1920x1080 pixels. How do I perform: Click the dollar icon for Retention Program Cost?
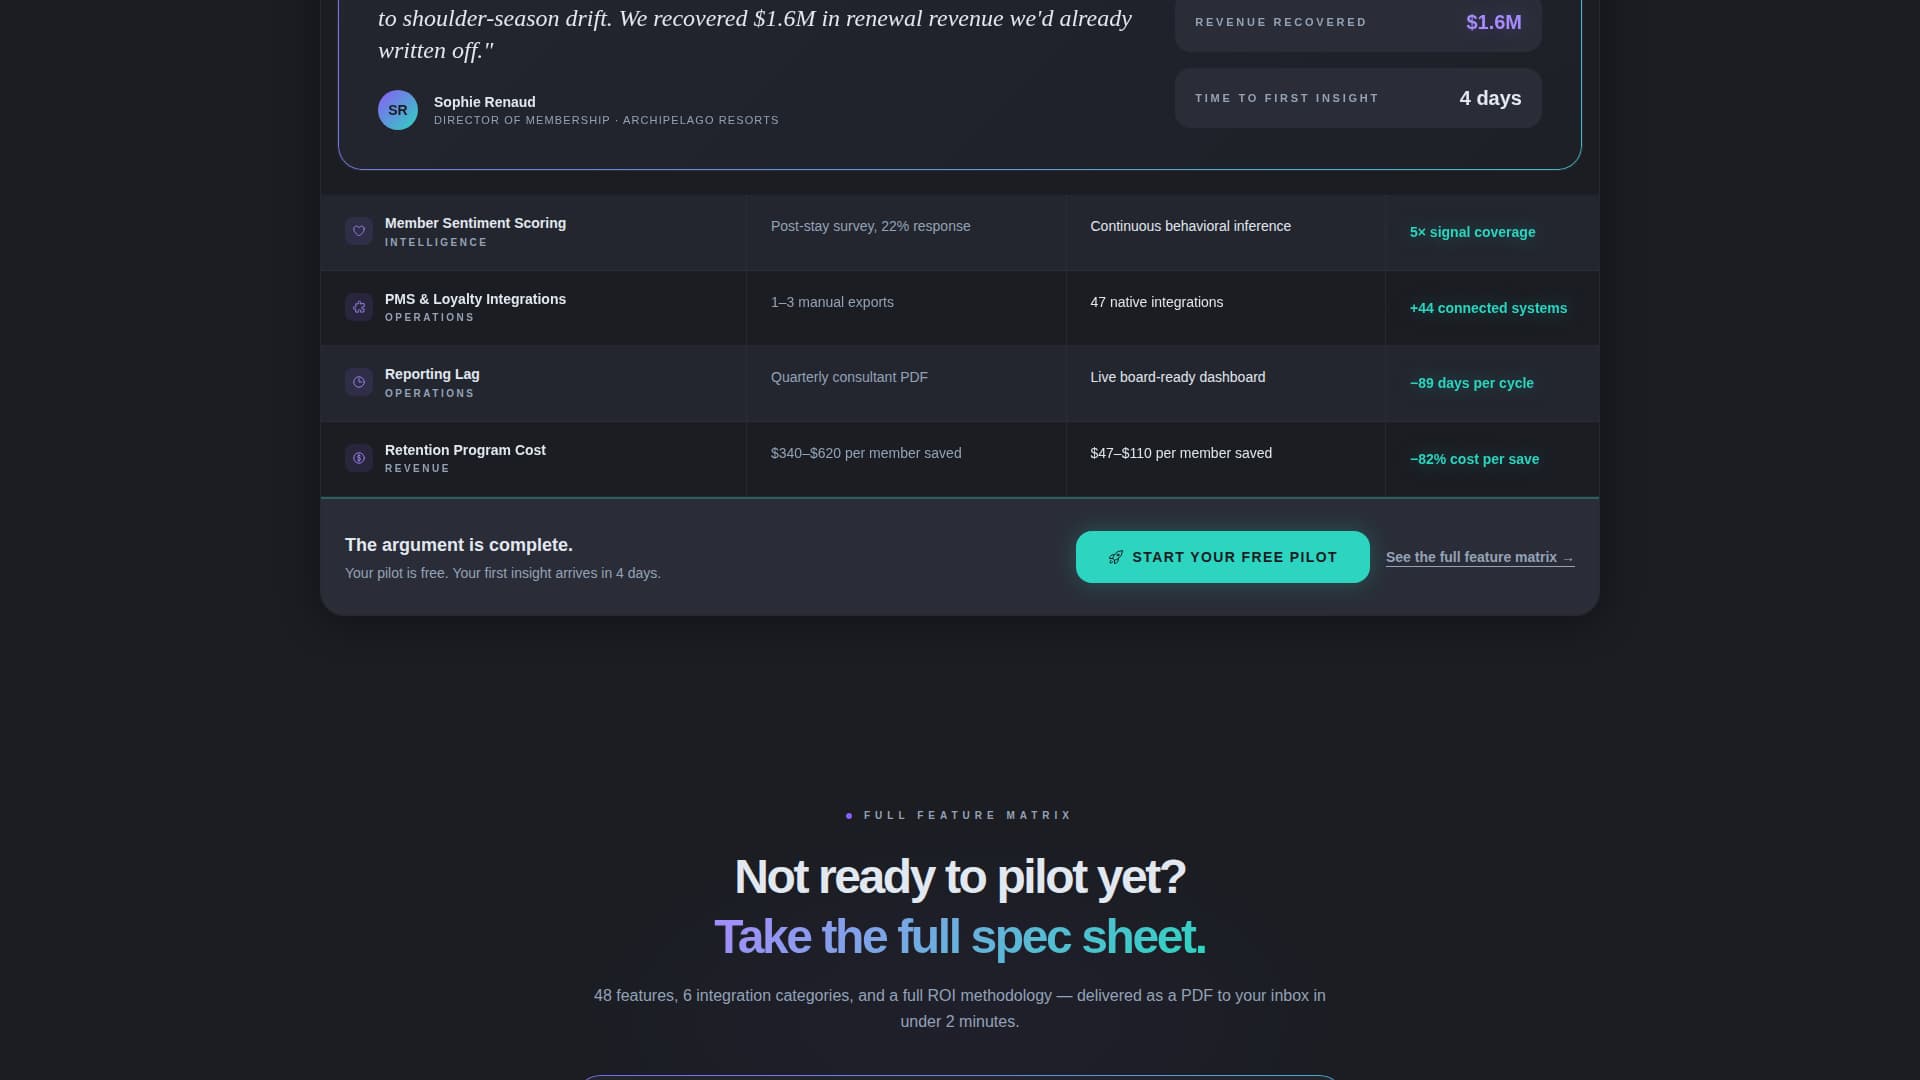click(x=359, y=458)
